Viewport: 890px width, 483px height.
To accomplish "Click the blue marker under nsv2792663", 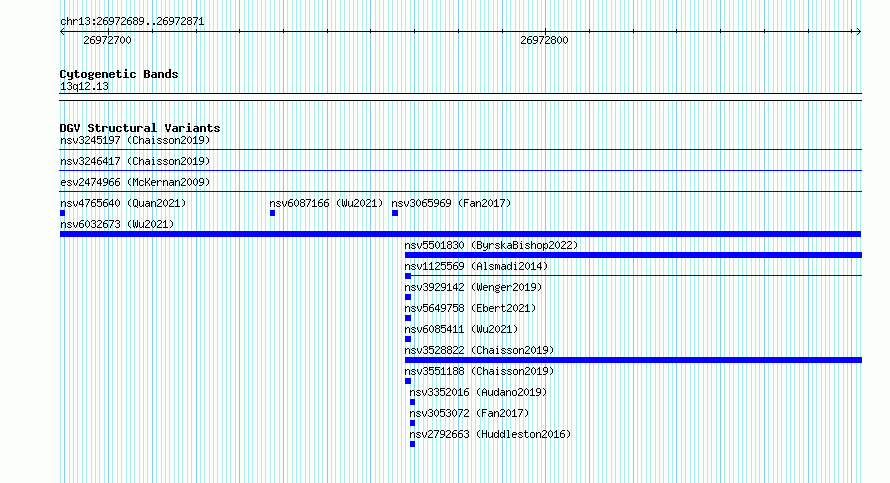I will pyautogui.click(x=413, y=444).
